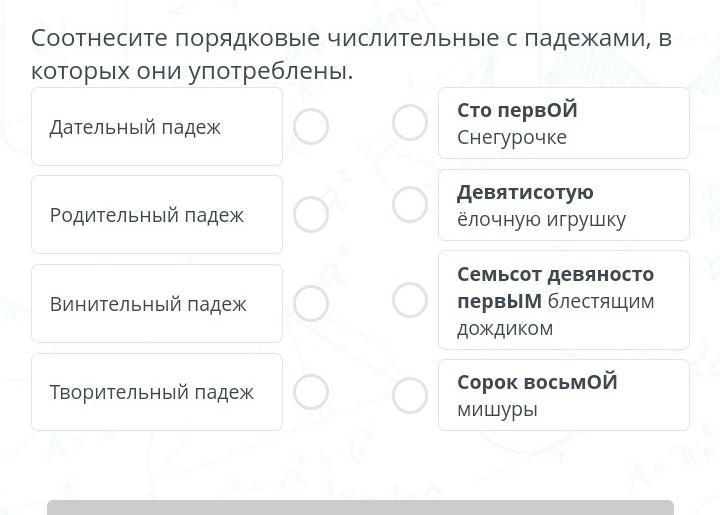
Task: Pick the Семьсот девяносто первЫМ блестящим дождиком card
Action: click(x=563, y=300)
